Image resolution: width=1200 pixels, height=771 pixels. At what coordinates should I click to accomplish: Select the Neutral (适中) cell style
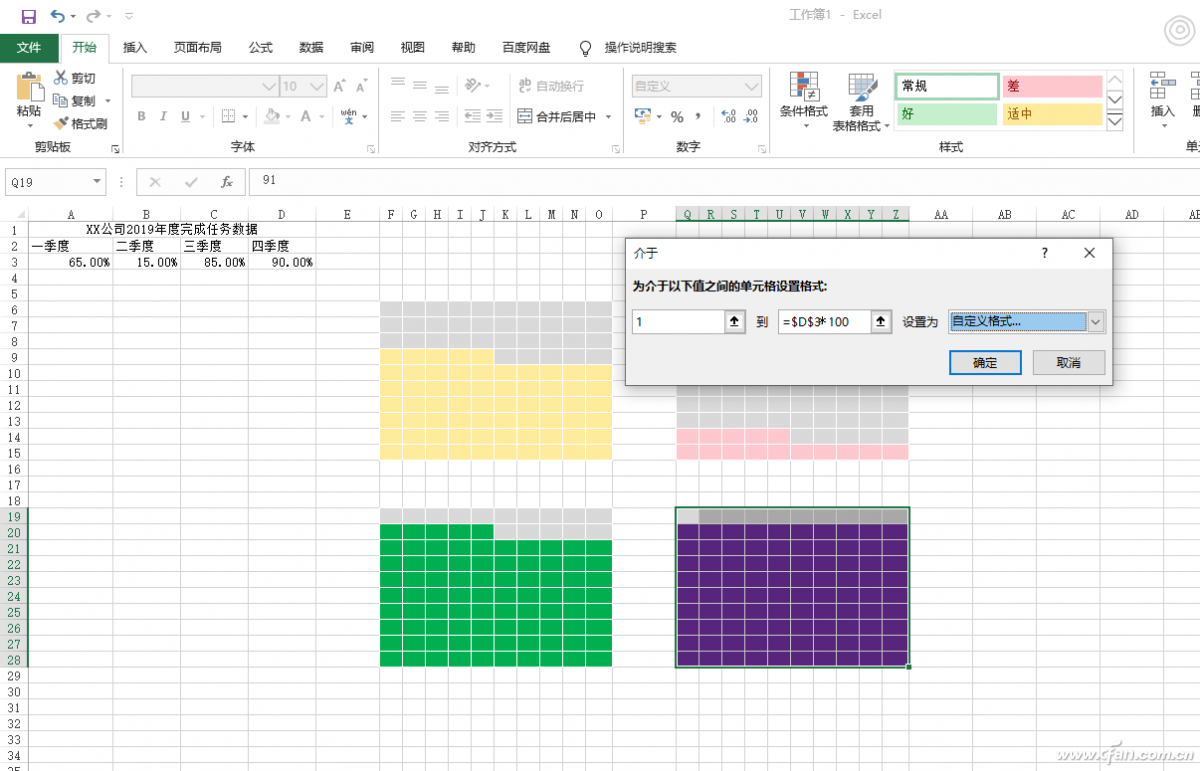coord(1052,114)
